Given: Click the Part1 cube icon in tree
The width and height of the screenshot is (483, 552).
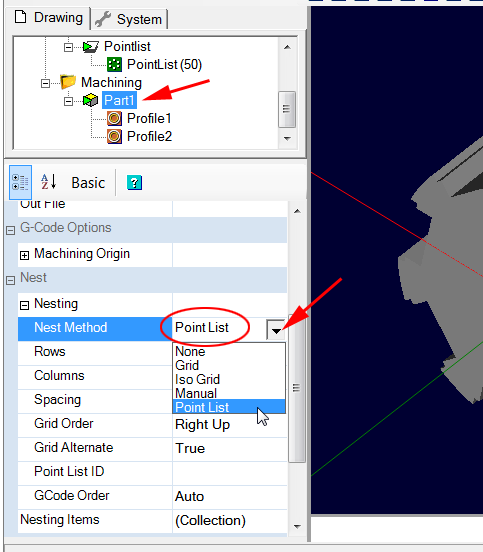Looking at the screenshot, I should coord(90,100).
